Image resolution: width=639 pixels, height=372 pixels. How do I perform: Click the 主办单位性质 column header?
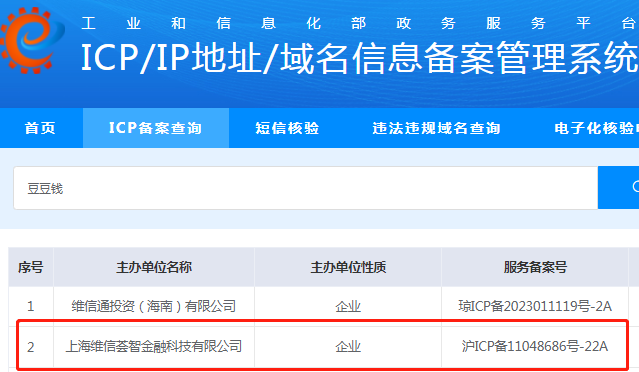coord(348,267)
